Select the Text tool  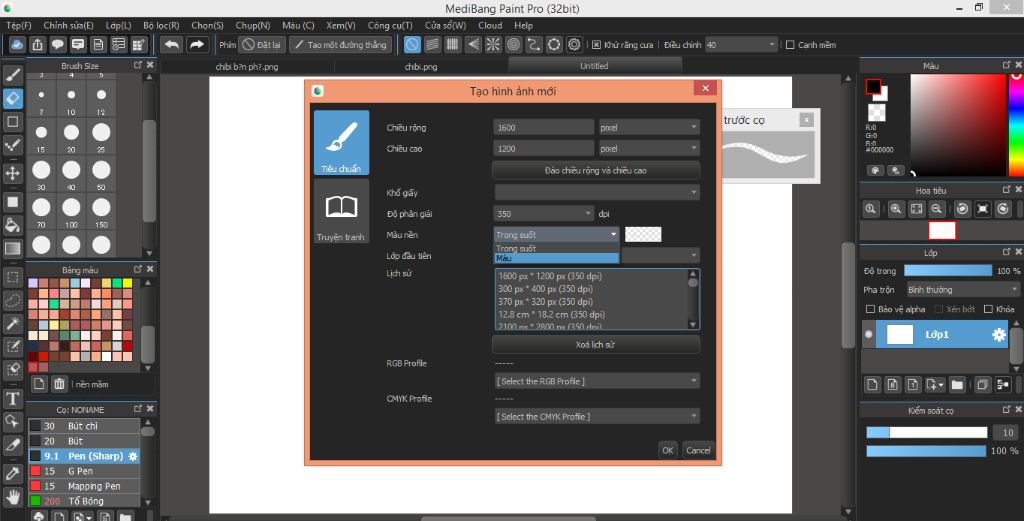point(12,399)
